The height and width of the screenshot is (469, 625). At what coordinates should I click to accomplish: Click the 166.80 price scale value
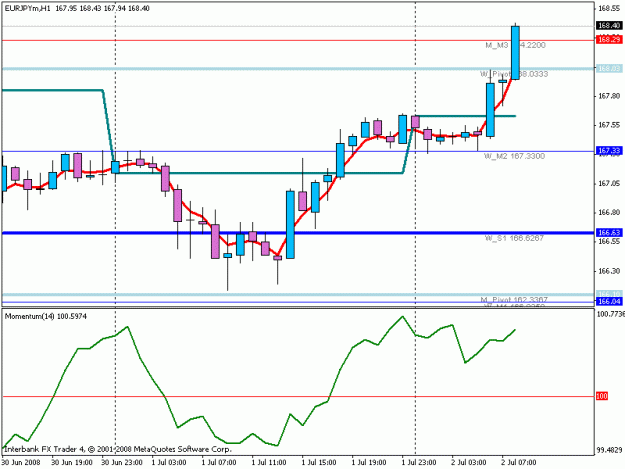click(609, 212)
